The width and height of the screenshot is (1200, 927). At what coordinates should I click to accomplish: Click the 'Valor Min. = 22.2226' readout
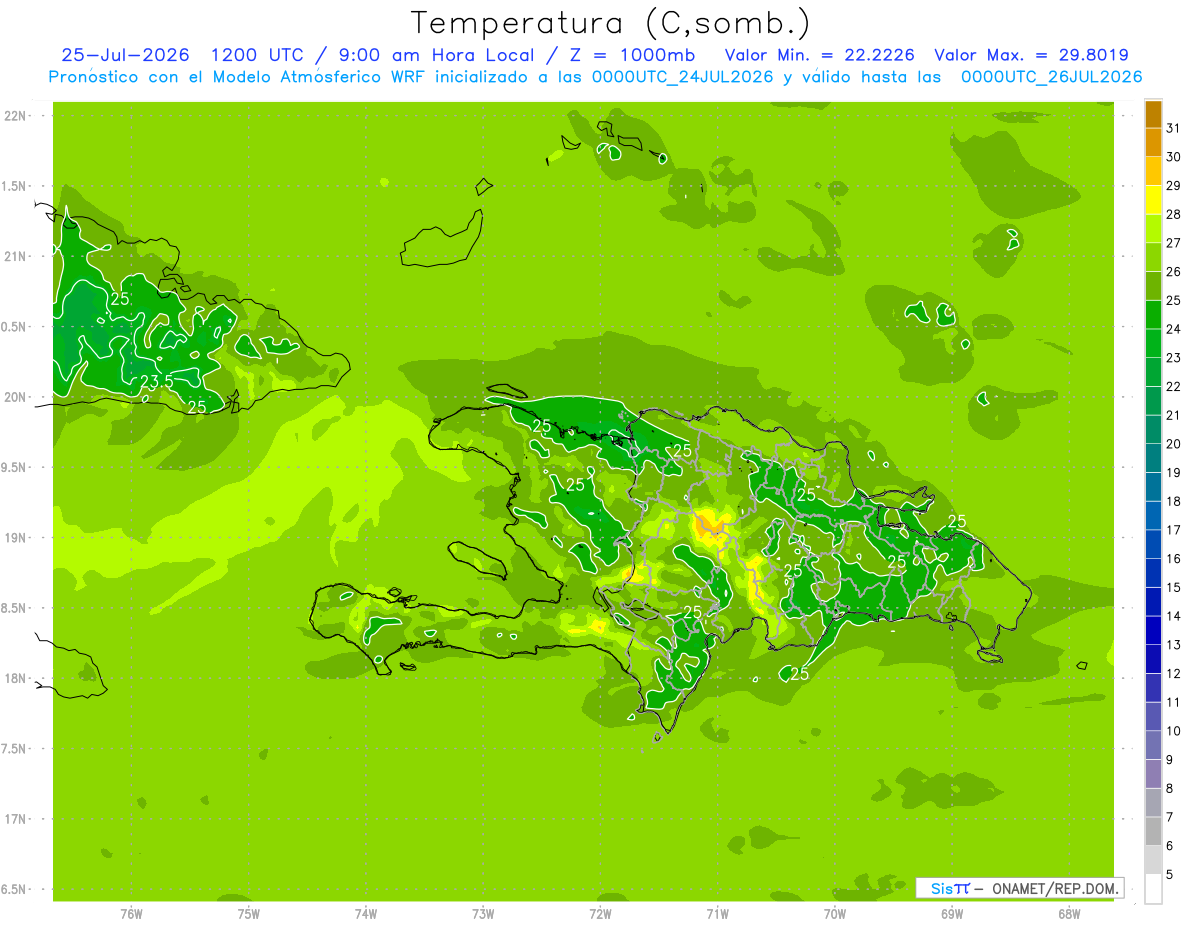click(819, 55)
